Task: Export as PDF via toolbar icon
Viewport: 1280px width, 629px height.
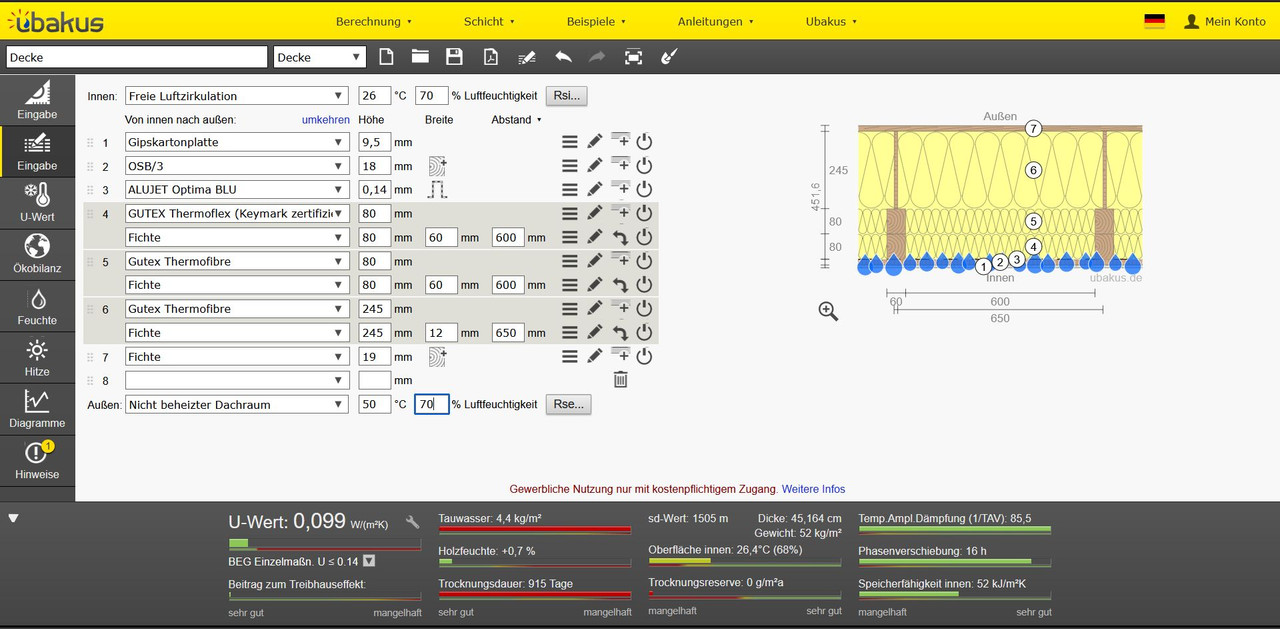Action: [491, 57]
